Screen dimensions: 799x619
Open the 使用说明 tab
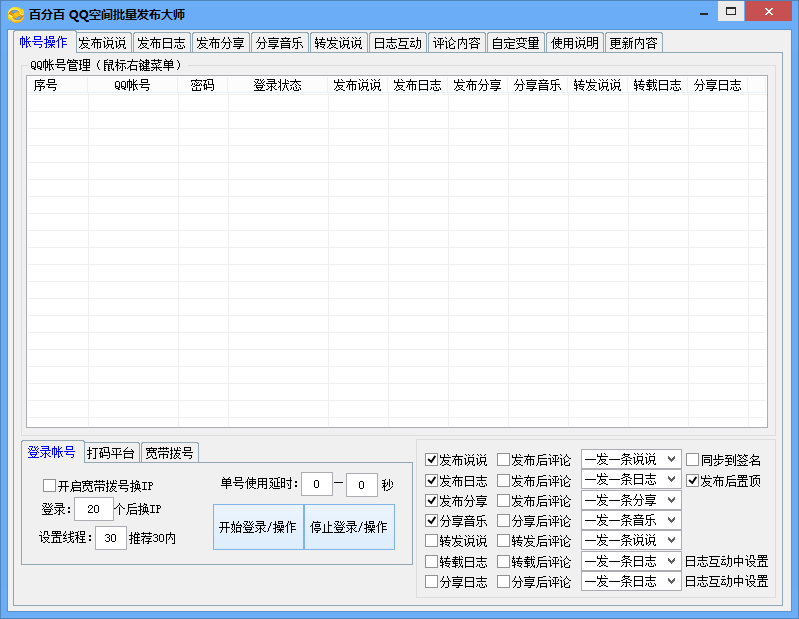point(574,43)
